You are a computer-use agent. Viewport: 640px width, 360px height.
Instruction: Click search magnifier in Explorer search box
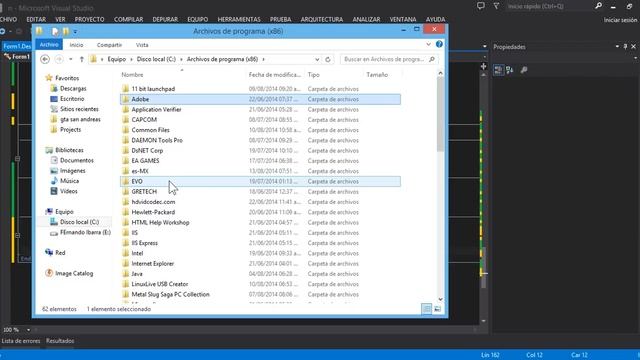click(x=432, y=59)
